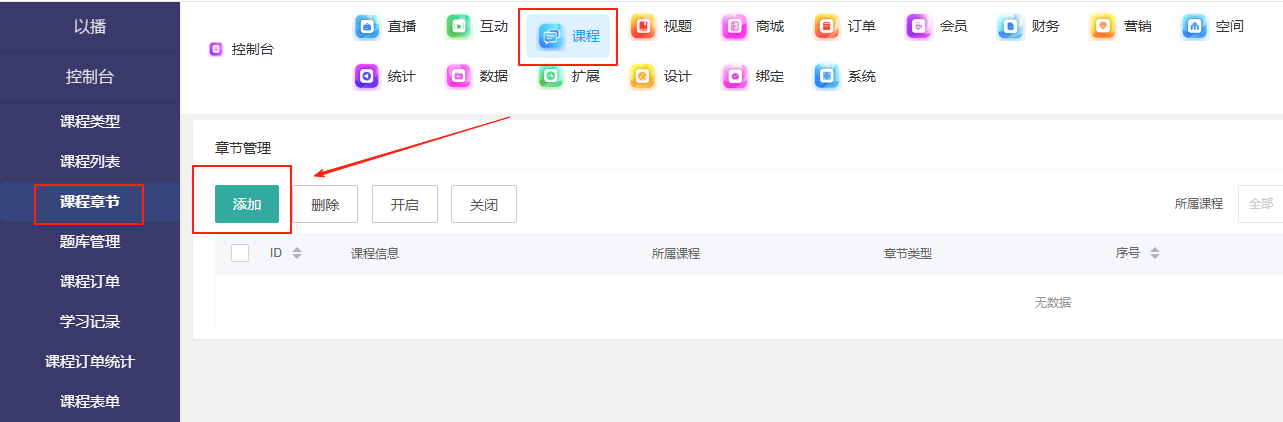Tick the select-all checkbox in table header
The image size is (1283, 422).
coord(240,253)
